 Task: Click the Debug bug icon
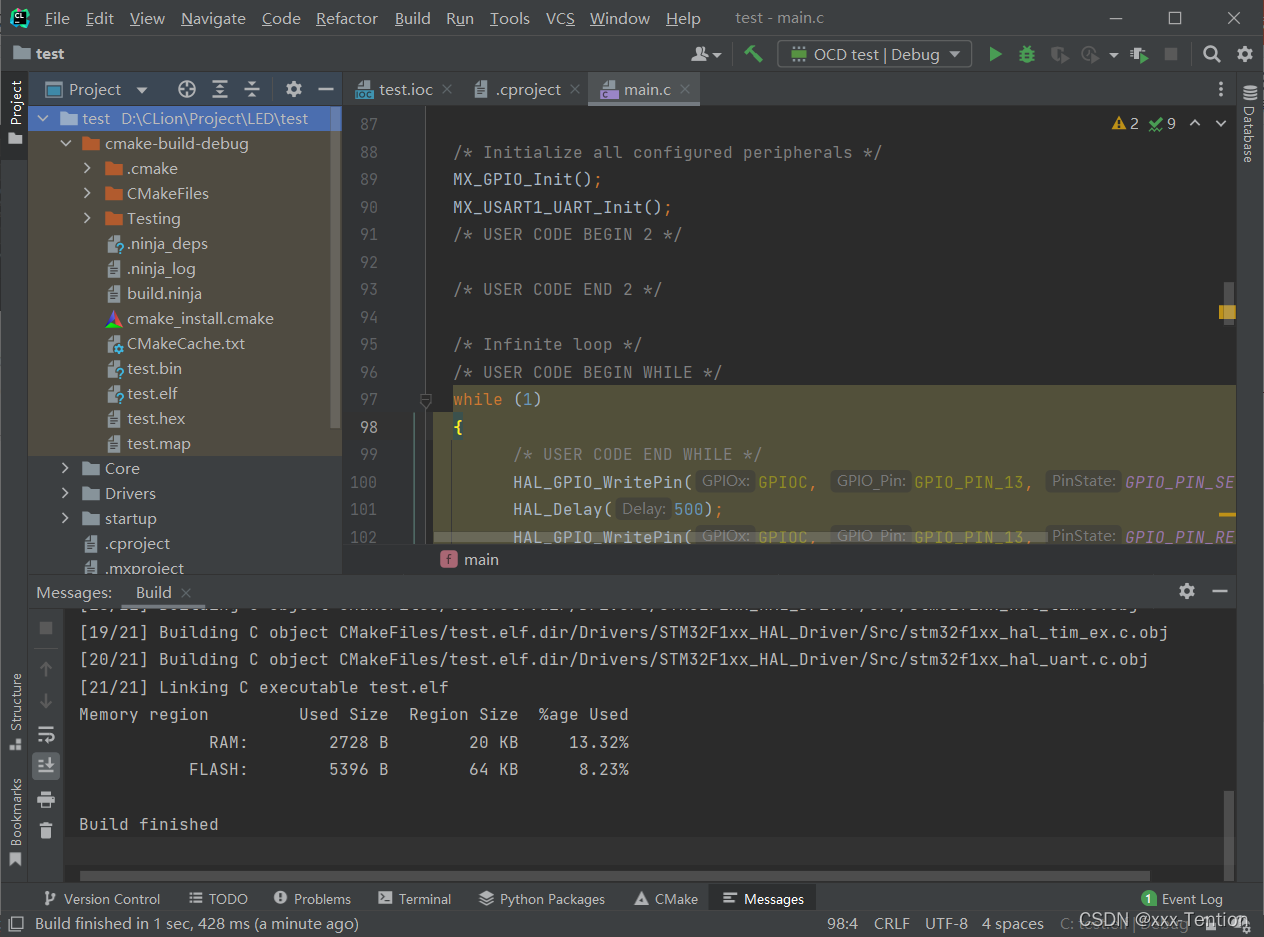[x=1026, y=54]
